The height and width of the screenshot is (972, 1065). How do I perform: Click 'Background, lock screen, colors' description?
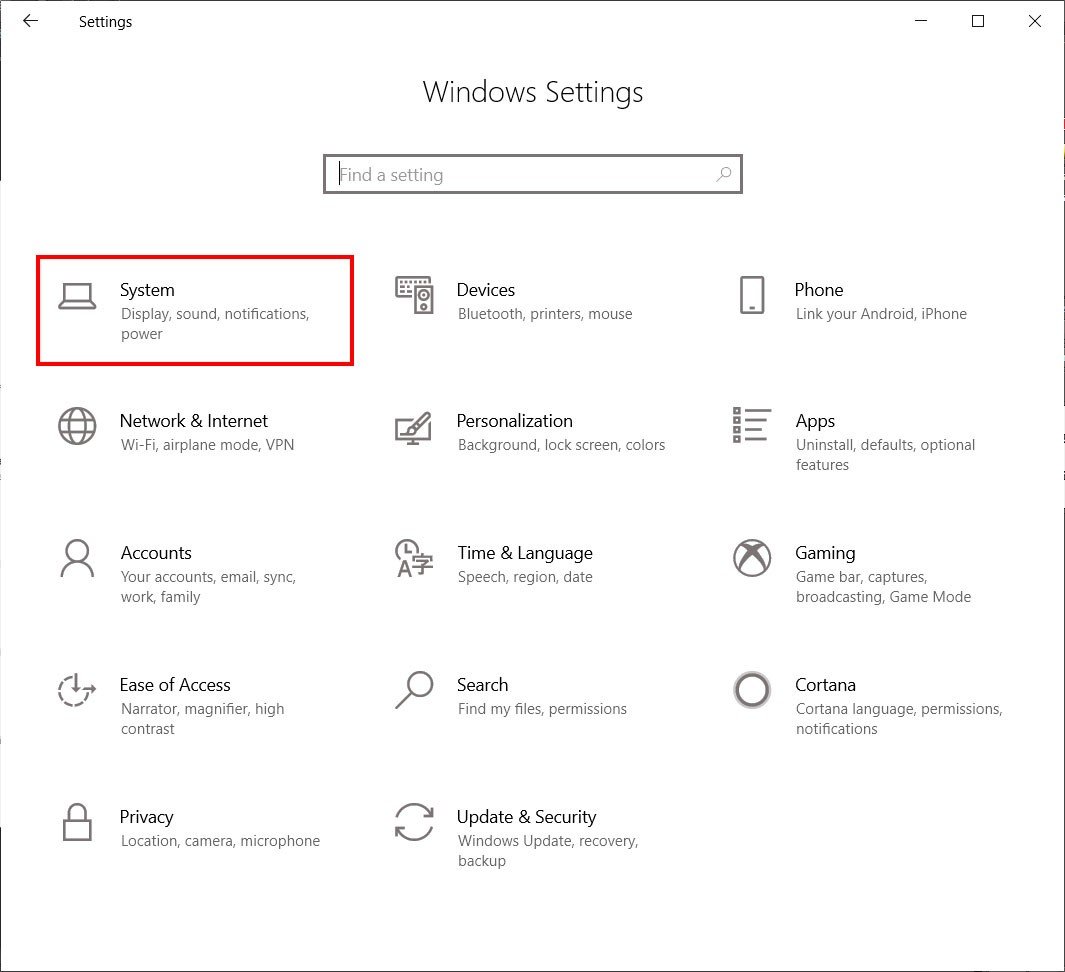pyautogui.click(x=561, y=445)
